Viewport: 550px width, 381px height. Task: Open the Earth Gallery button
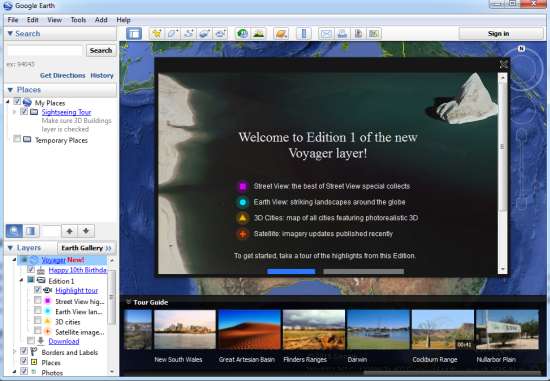[x=86, y=248]
